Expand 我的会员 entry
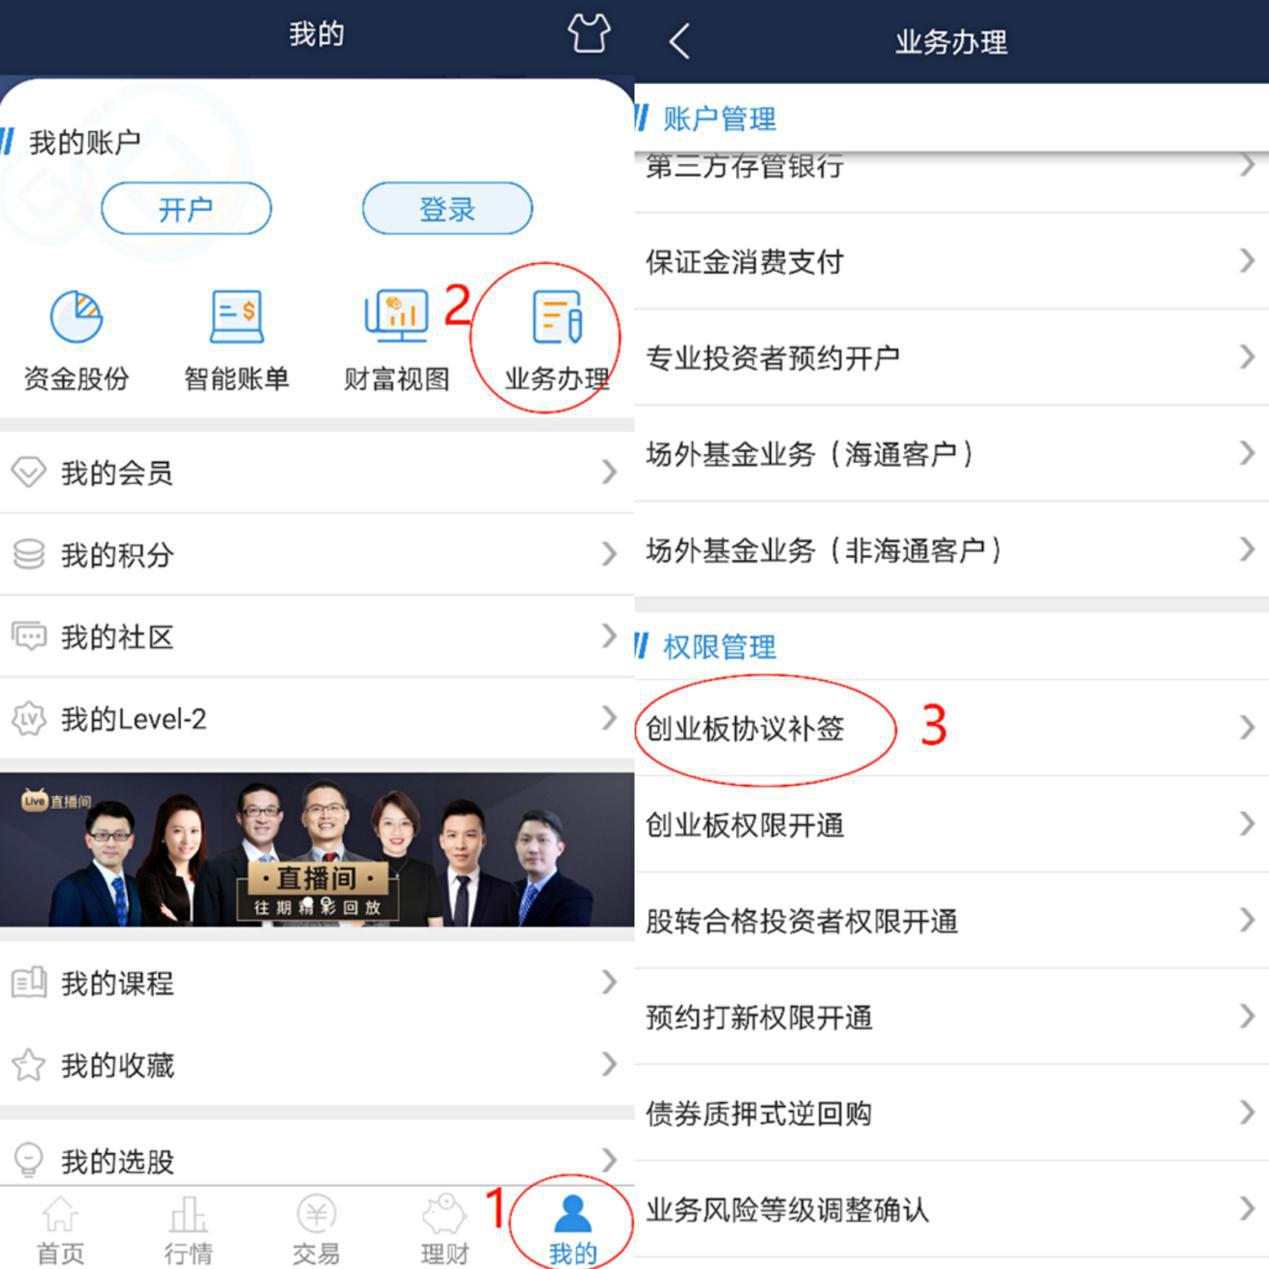This screenshot has height=1269, width=1269. [x=316, y=472]
